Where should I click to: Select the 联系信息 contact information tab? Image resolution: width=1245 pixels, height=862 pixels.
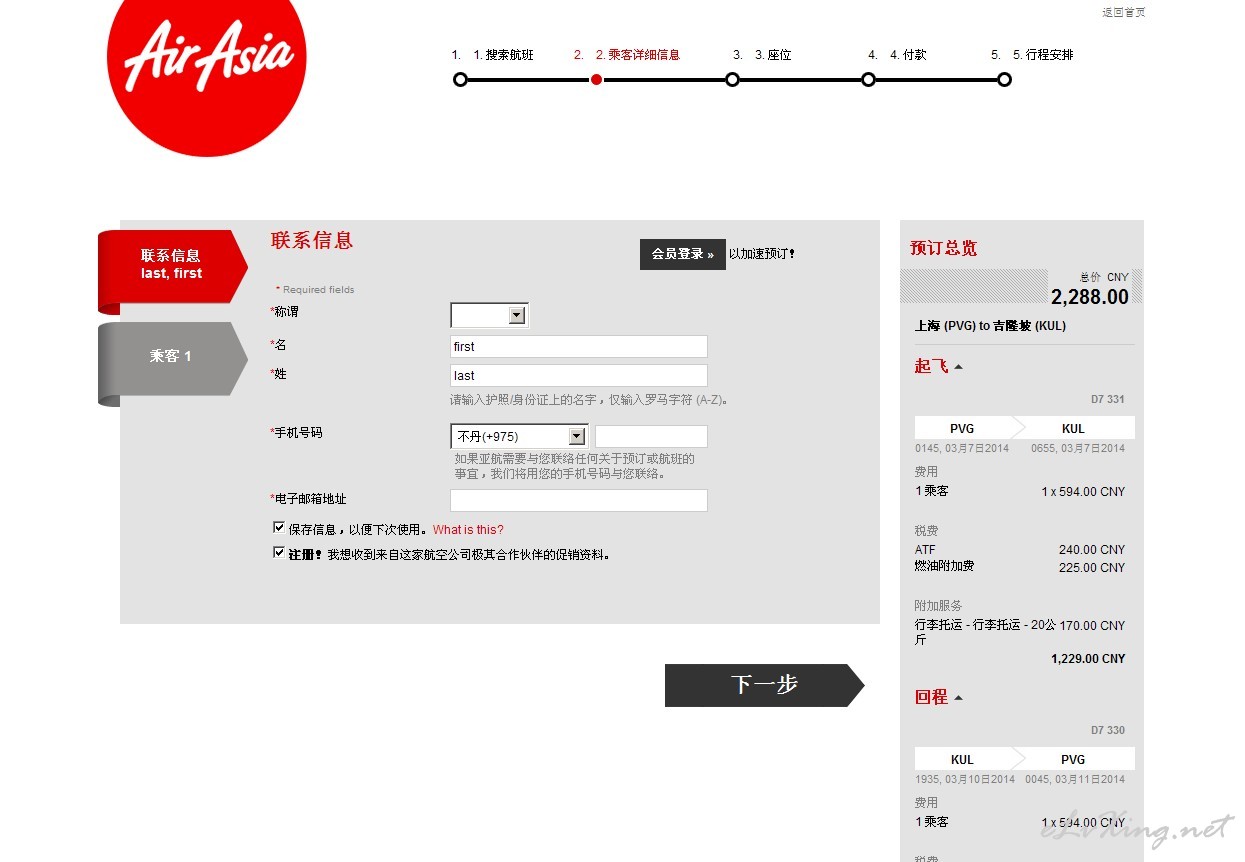coord(172,264)
